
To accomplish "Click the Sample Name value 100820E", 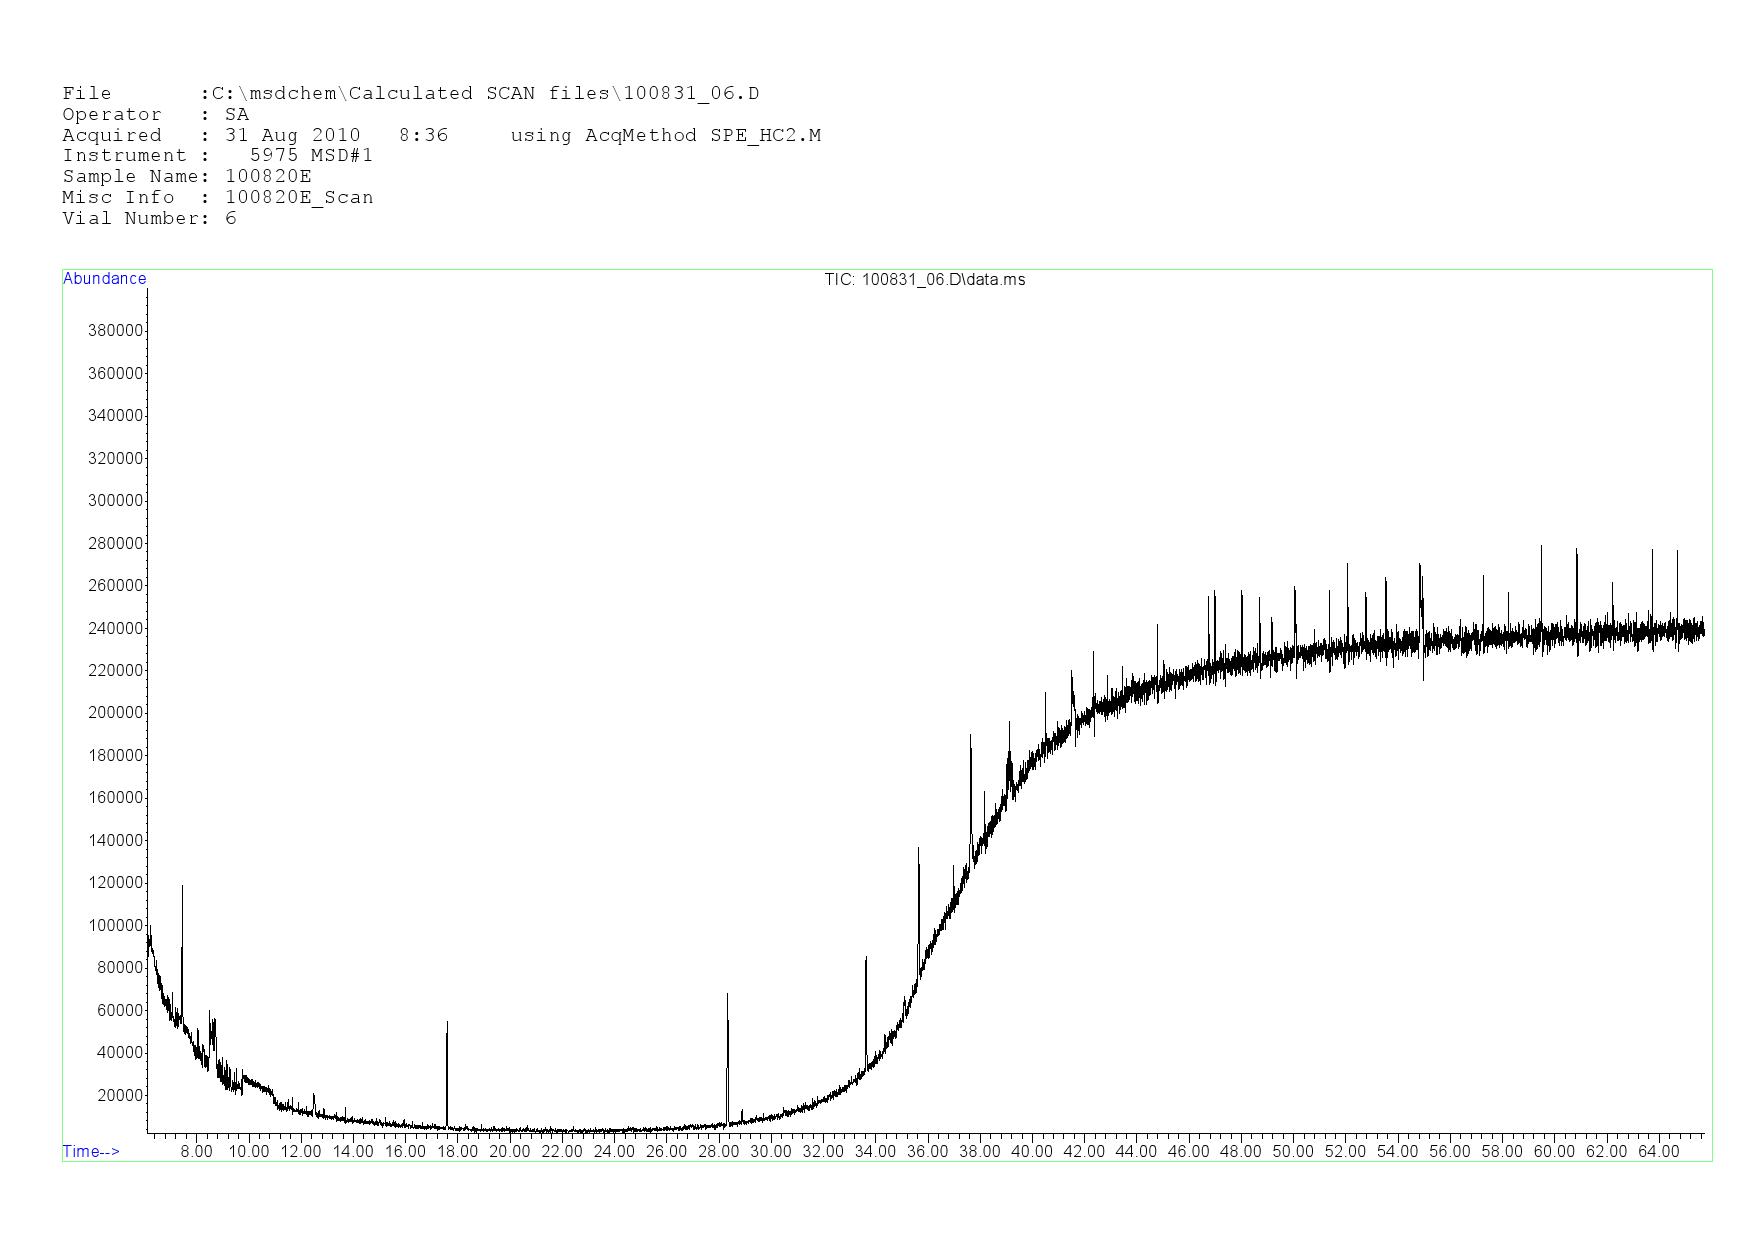I will tap(268, 177).
